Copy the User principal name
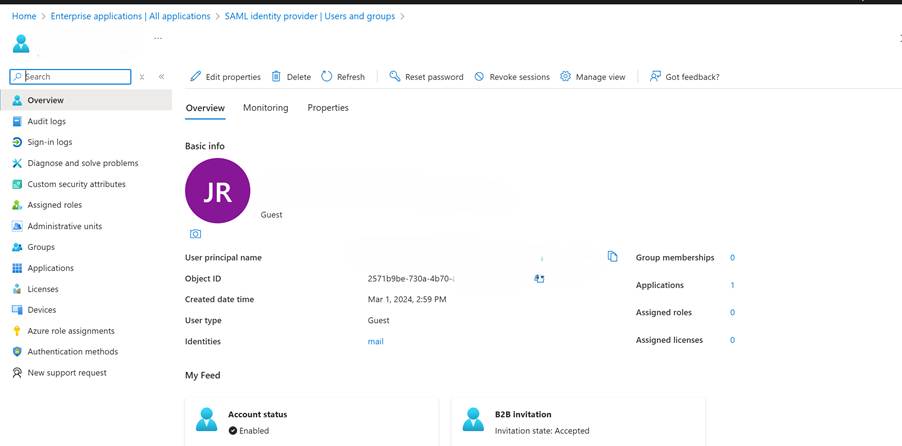902x446 pixels. [x=613, y=257]
